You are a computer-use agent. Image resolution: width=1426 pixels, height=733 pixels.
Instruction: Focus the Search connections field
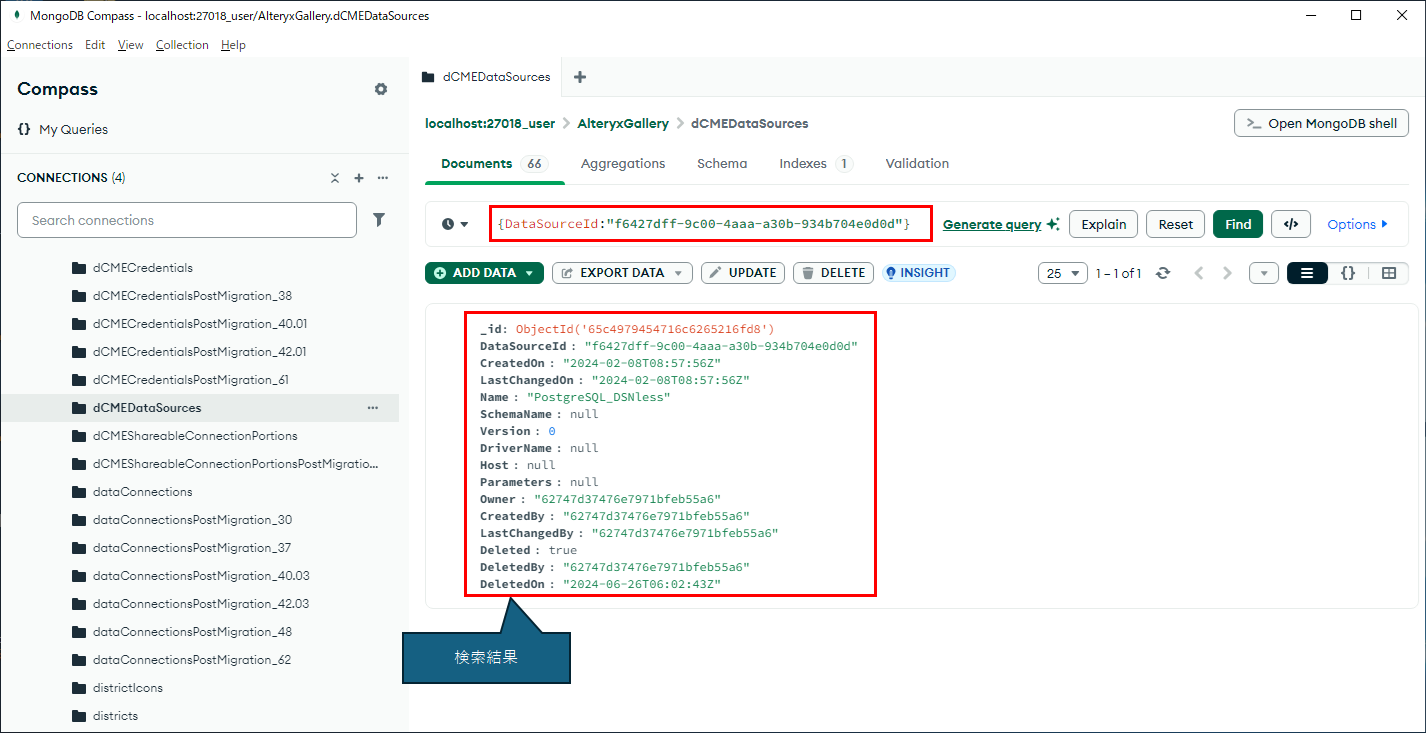pyautogui.click(x=187, y=220)
